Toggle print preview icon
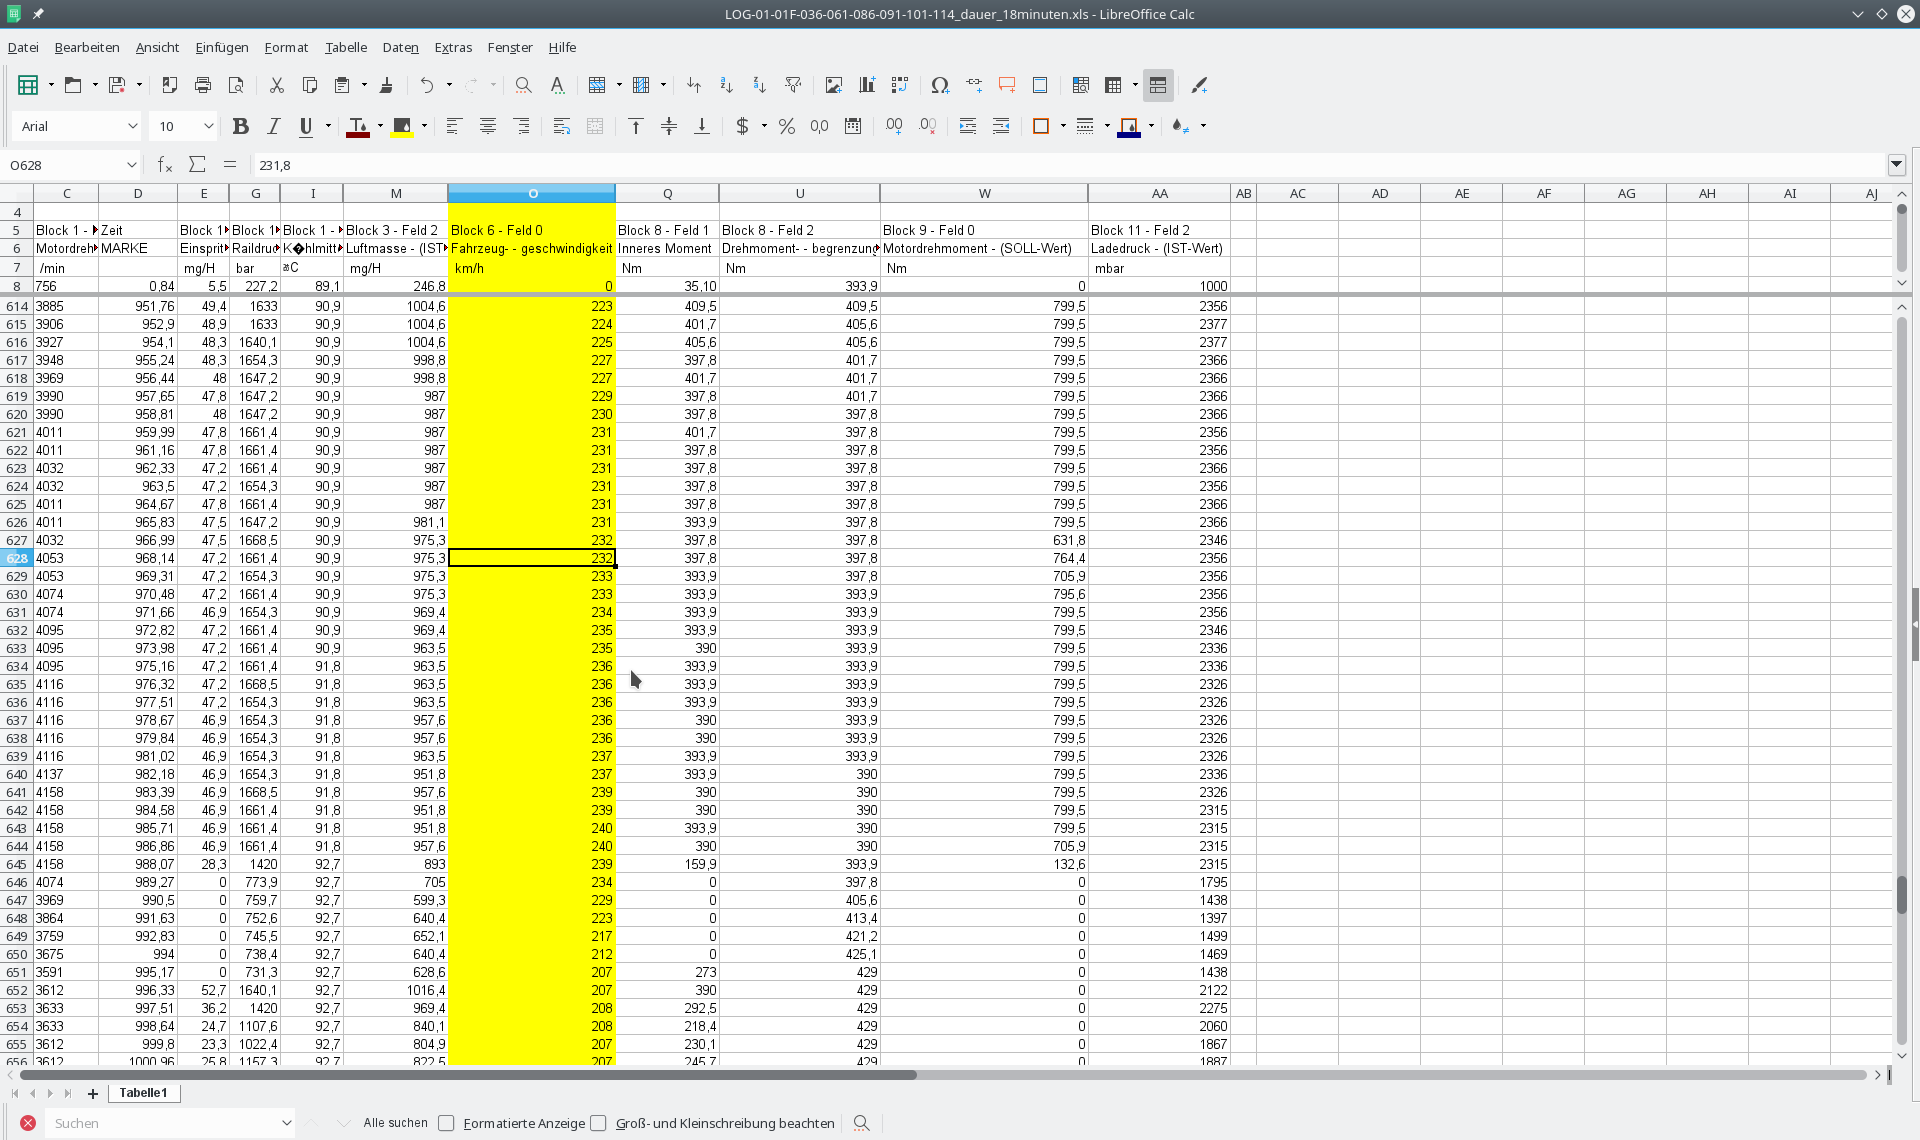The height and width of the screenshot is (1140, 1920). point(236,85)
